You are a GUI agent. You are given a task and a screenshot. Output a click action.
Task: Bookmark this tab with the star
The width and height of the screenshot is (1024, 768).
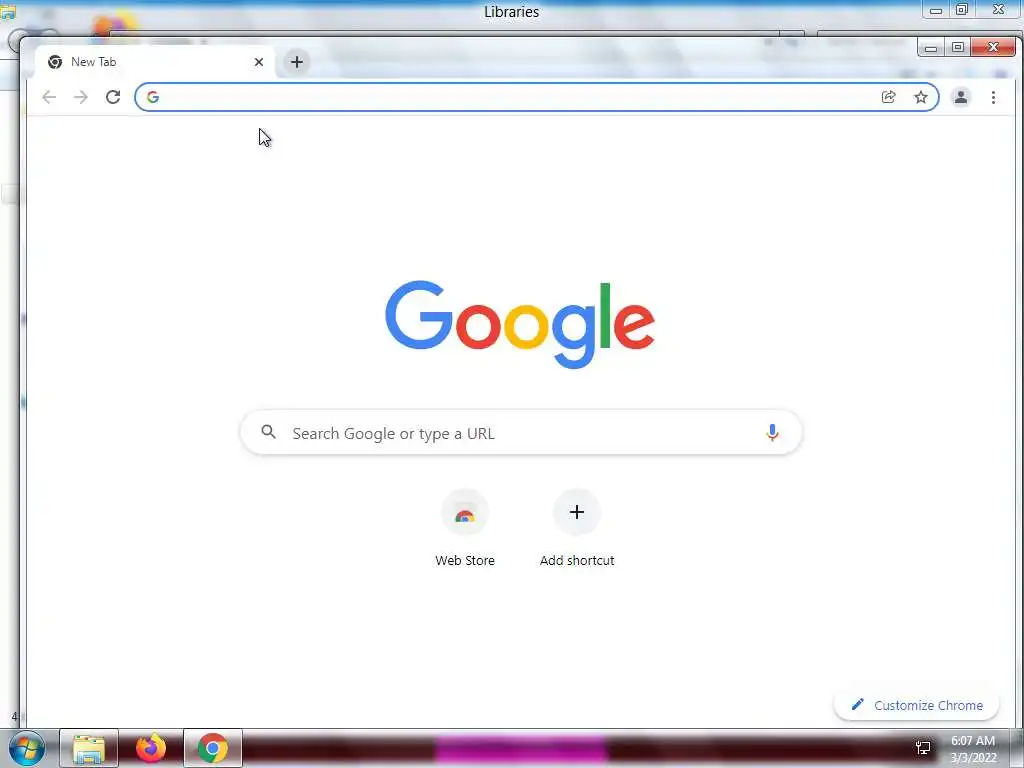pyautogui.click(x=921, y=97)
